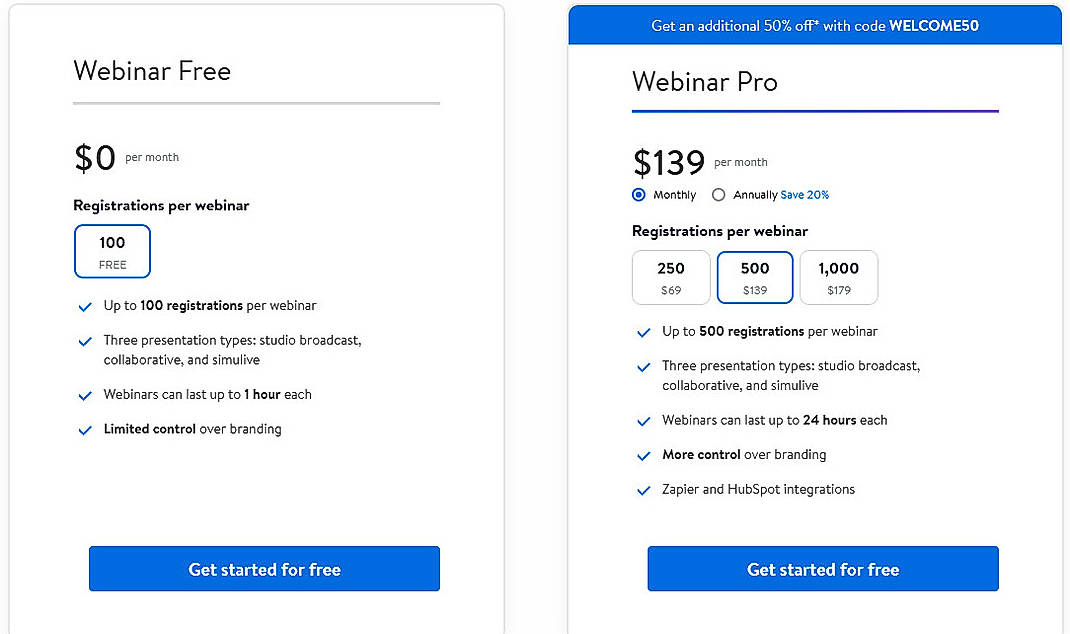
Task: Click the Save 20% link
Action: click(803, 194)
